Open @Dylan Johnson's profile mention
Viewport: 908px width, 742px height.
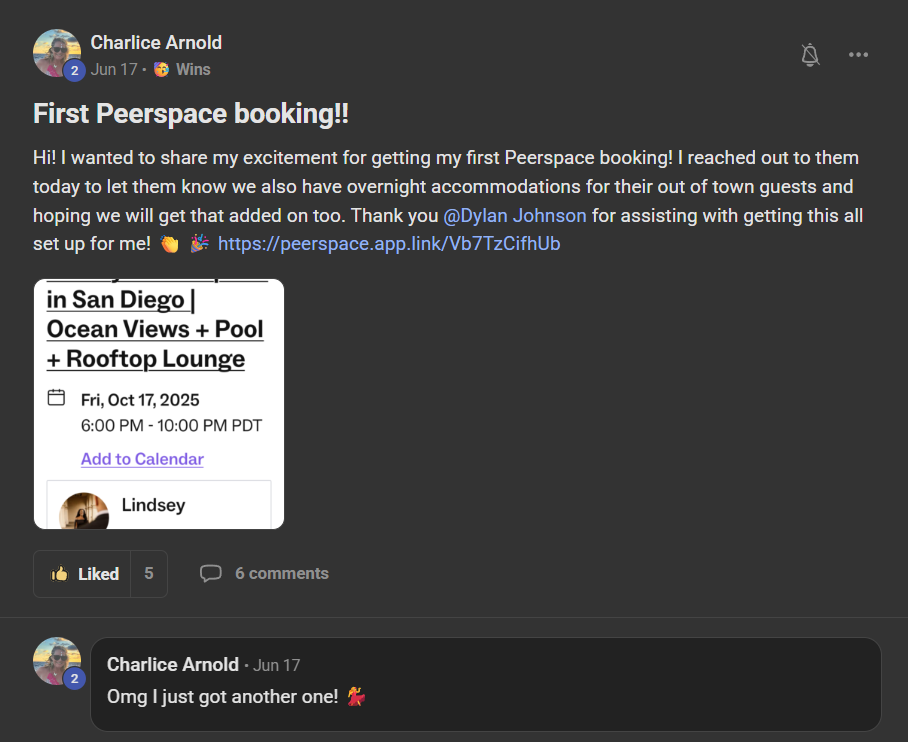514,215
